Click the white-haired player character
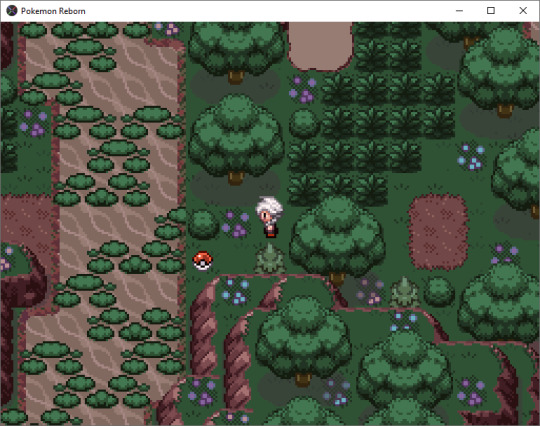The height and width of the screenshot is (426, 540). 269,217
